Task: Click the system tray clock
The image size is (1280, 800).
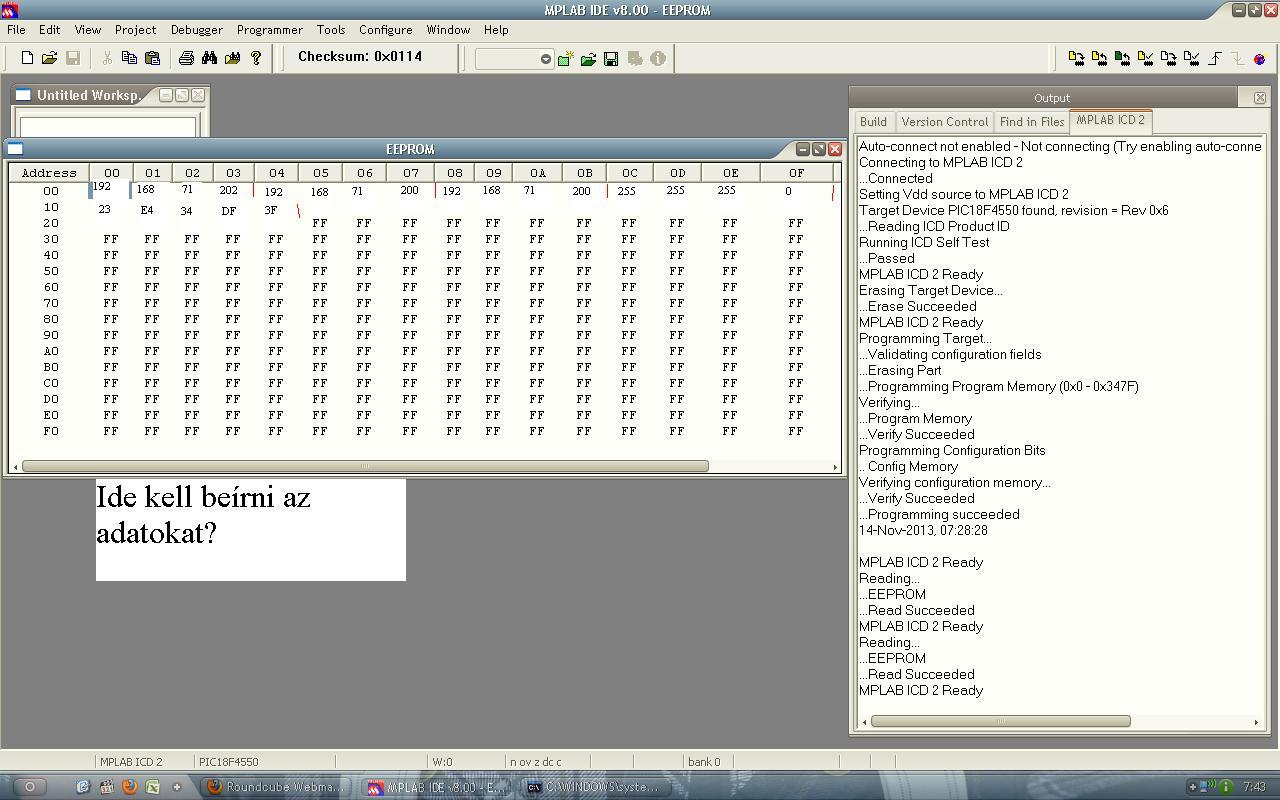Action: [x=1254, y=787]
